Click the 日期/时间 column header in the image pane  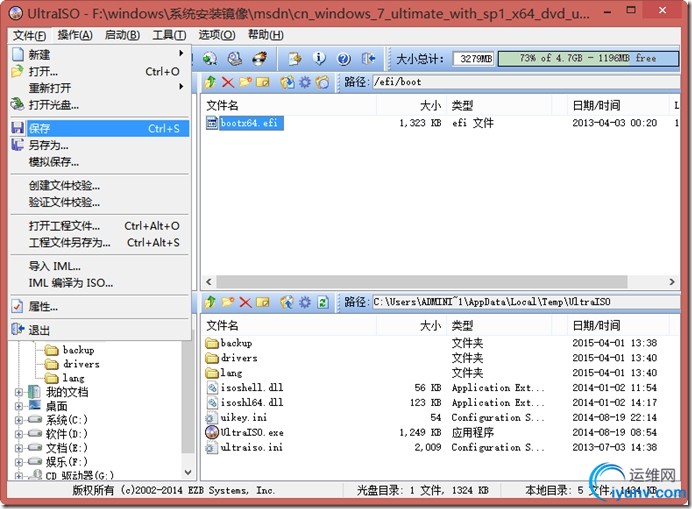click(x=617, y=106)
